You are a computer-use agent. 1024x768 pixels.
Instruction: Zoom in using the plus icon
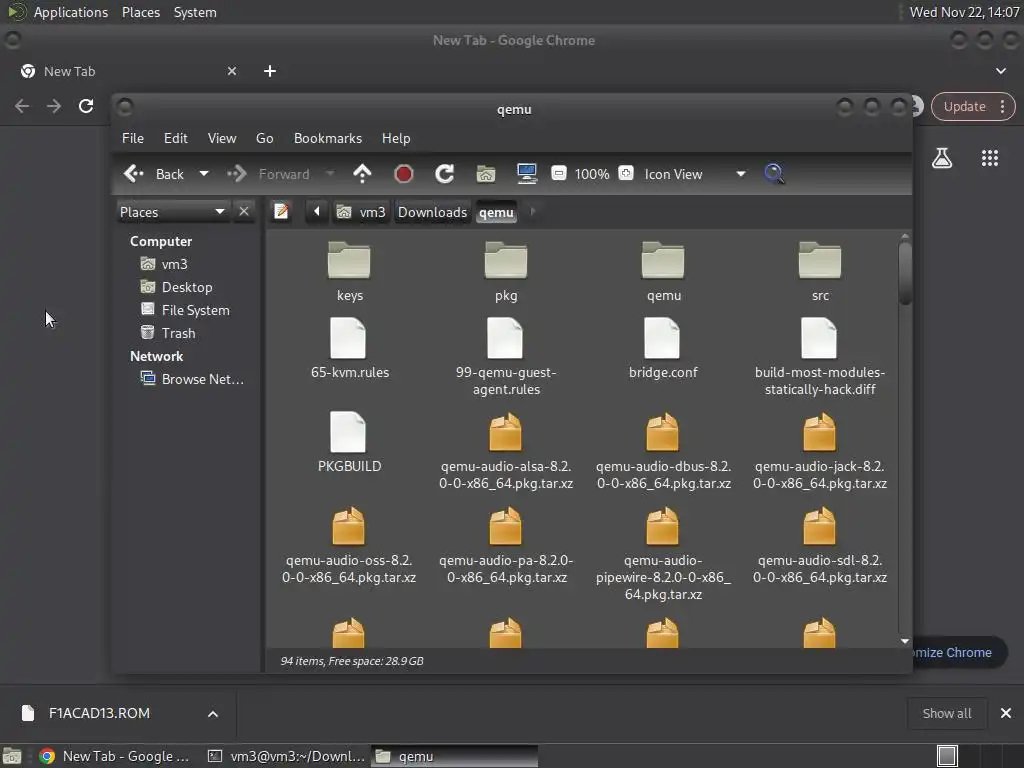tap(626, 174)
